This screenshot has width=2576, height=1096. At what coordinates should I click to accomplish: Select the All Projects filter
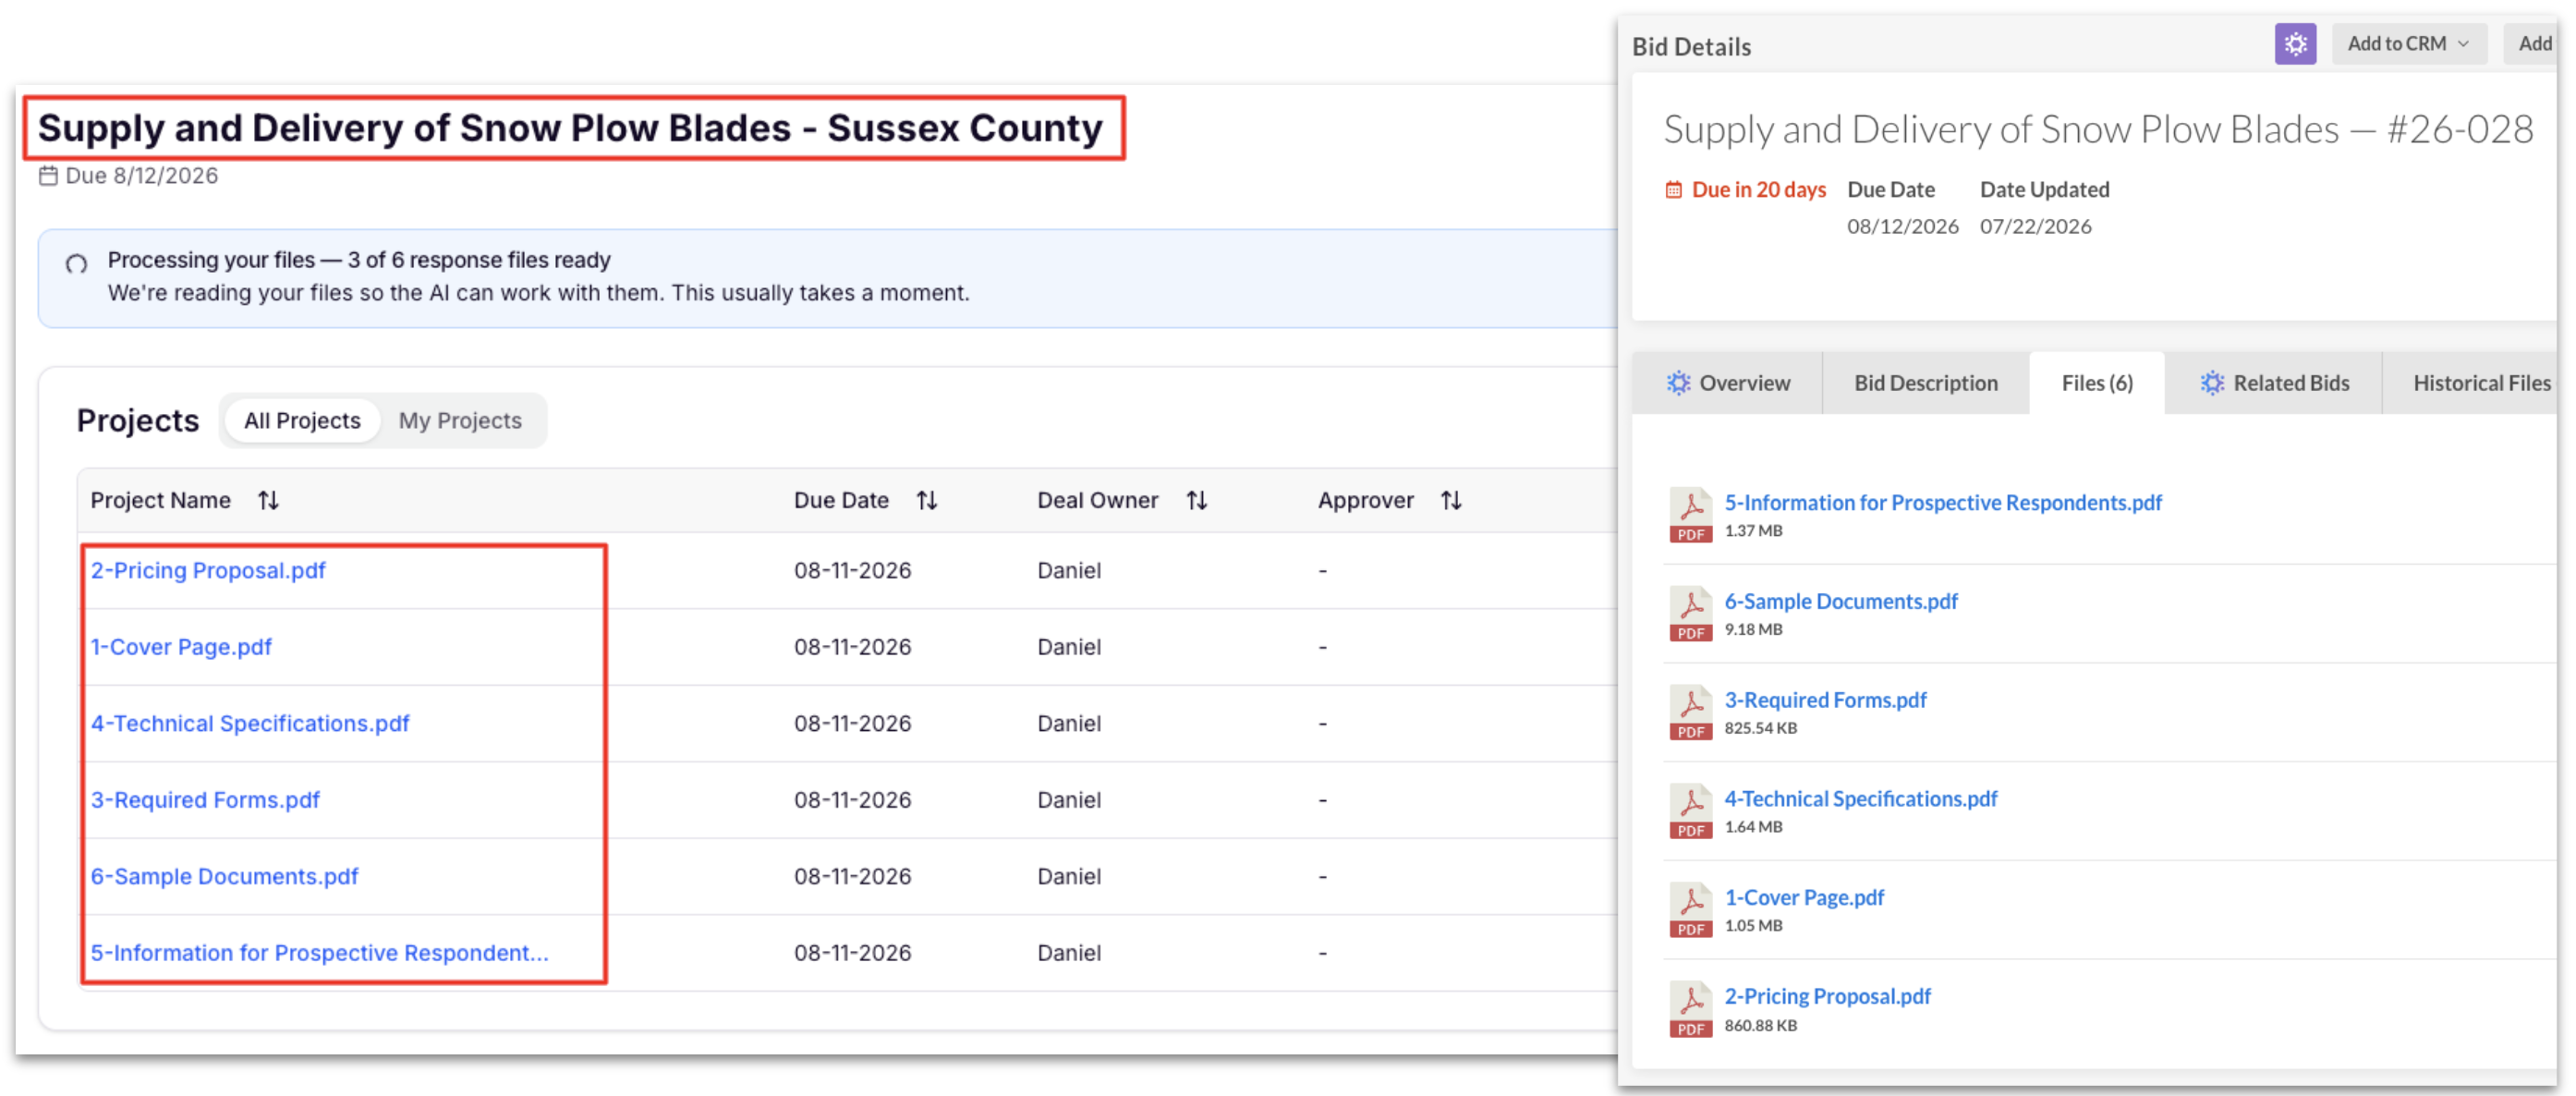[302, 421]
